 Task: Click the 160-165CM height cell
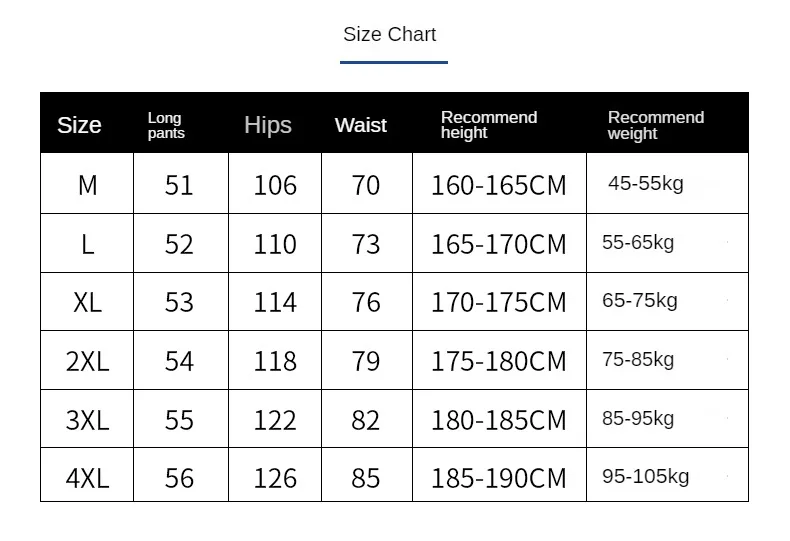click(x=499, y=185)
